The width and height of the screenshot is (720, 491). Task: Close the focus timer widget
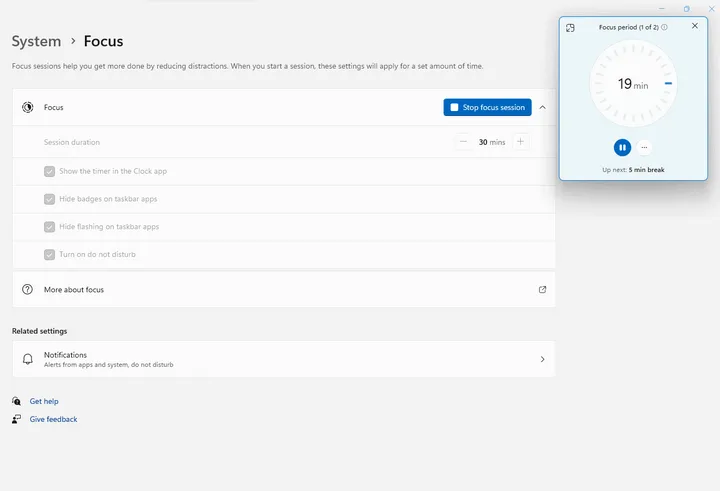(695, 26)
